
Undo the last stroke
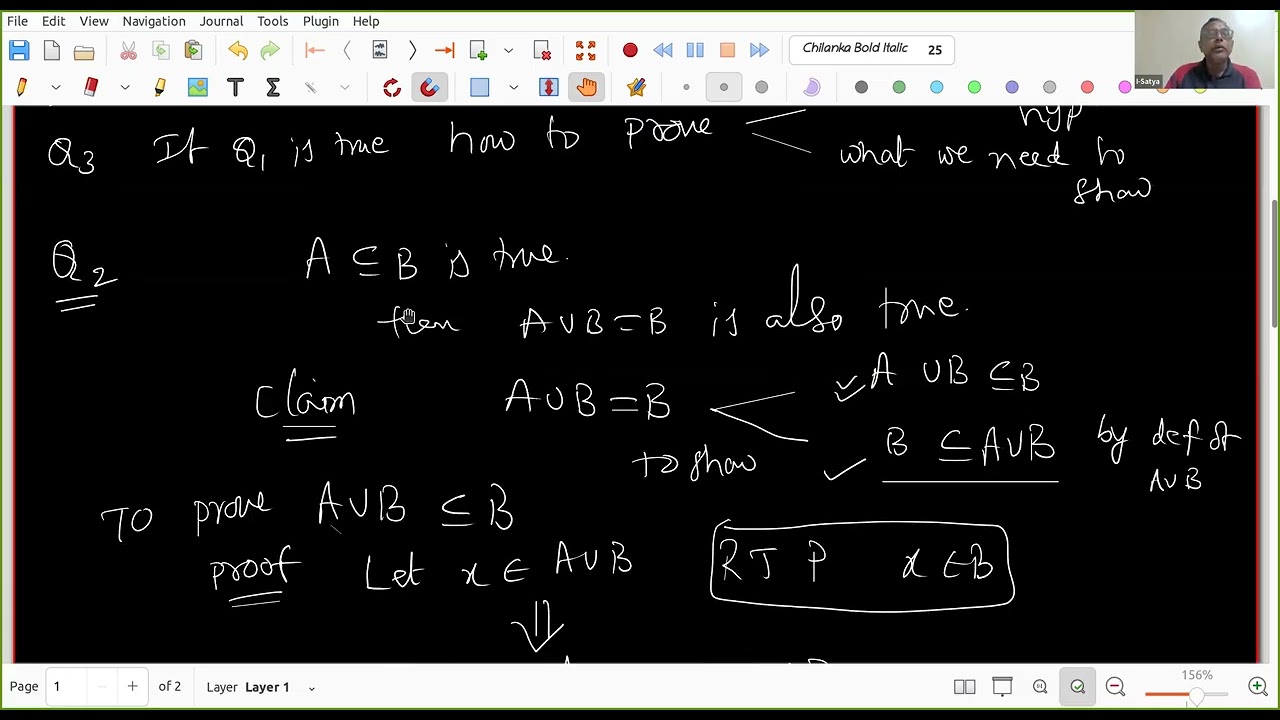238,50
